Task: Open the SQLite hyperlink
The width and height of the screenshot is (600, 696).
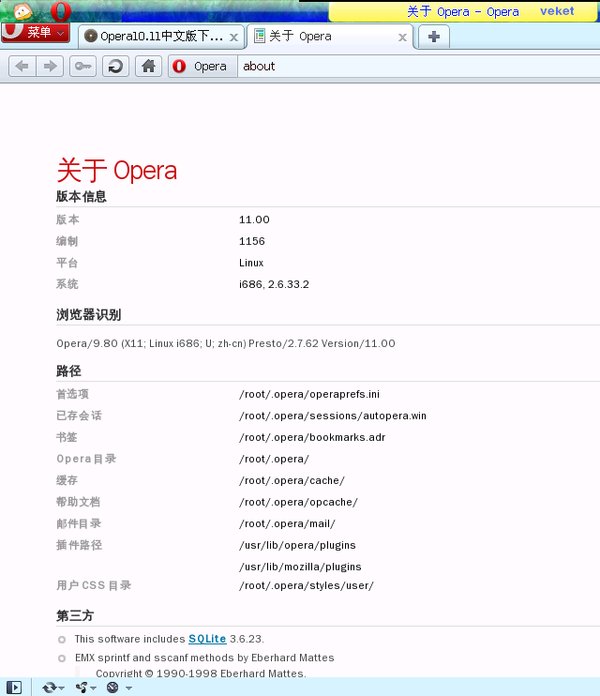Action: click(x=207, y=638)
